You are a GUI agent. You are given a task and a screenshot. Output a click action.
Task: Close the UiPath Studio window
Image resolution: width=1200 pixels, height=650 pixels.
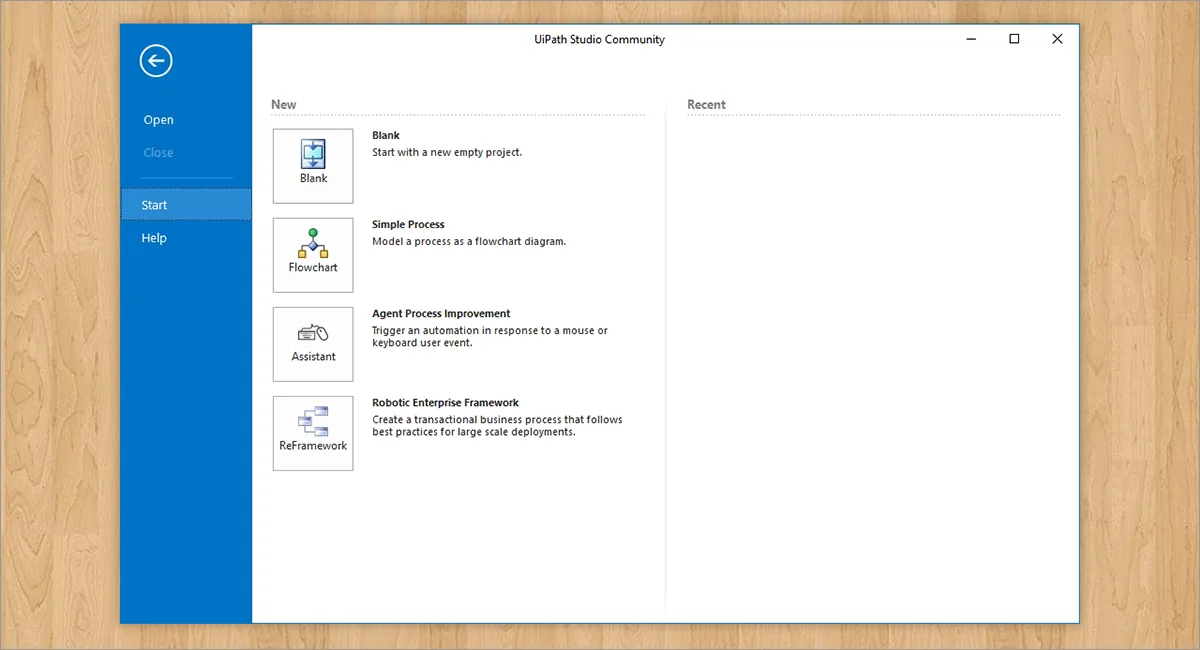[1057, 39]
